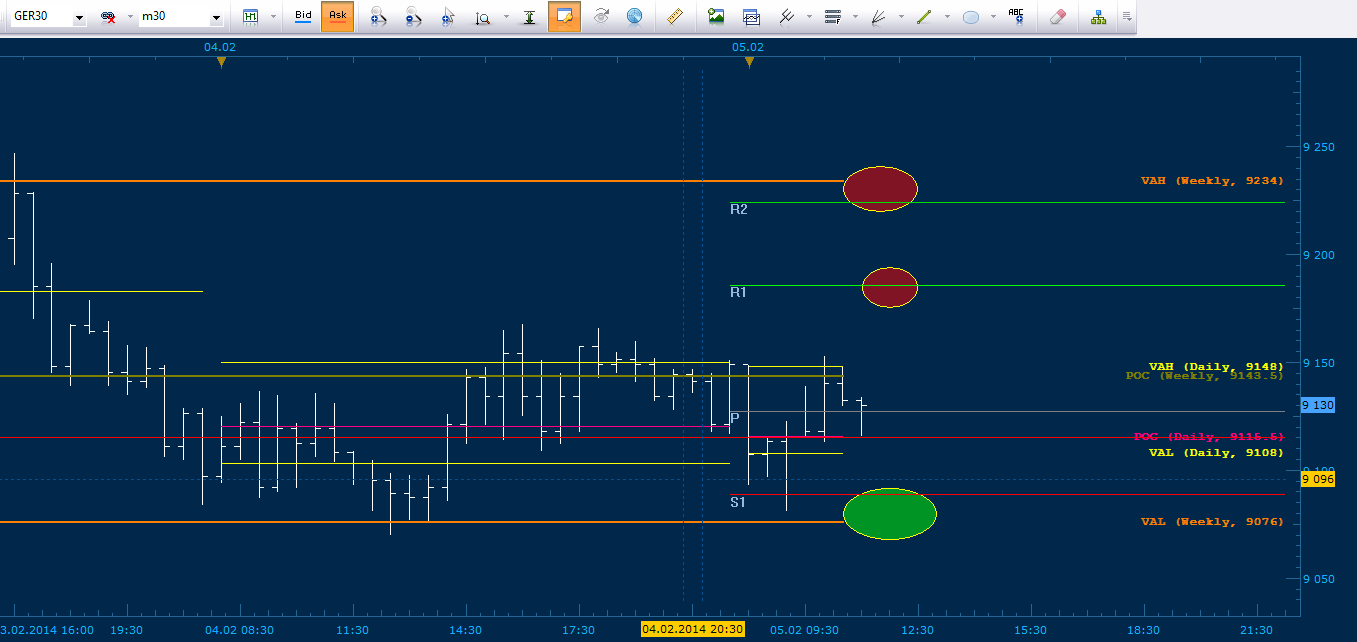
Task: Expand the fan lines options arrow
Action: [x=901, y=17]
